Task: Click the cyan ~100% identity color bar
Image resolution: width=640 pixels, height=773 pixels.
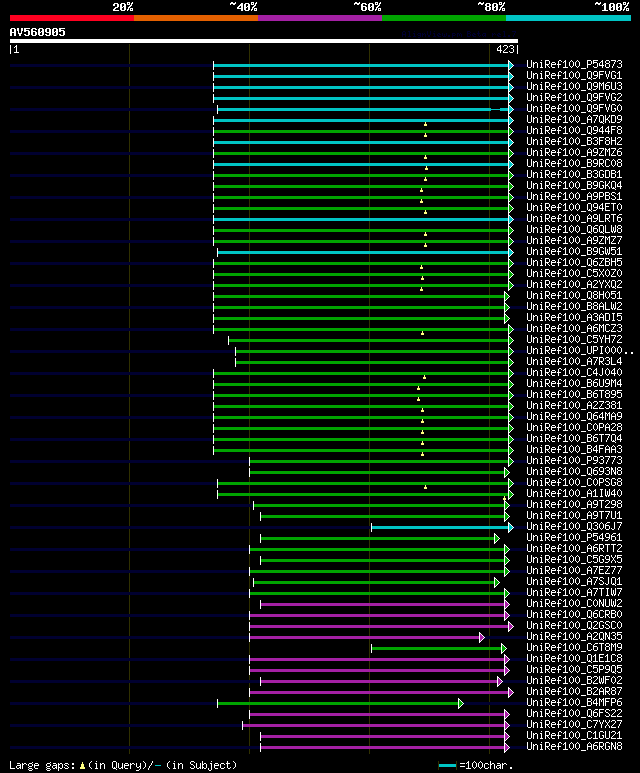Action: click(x=568, y=18)
